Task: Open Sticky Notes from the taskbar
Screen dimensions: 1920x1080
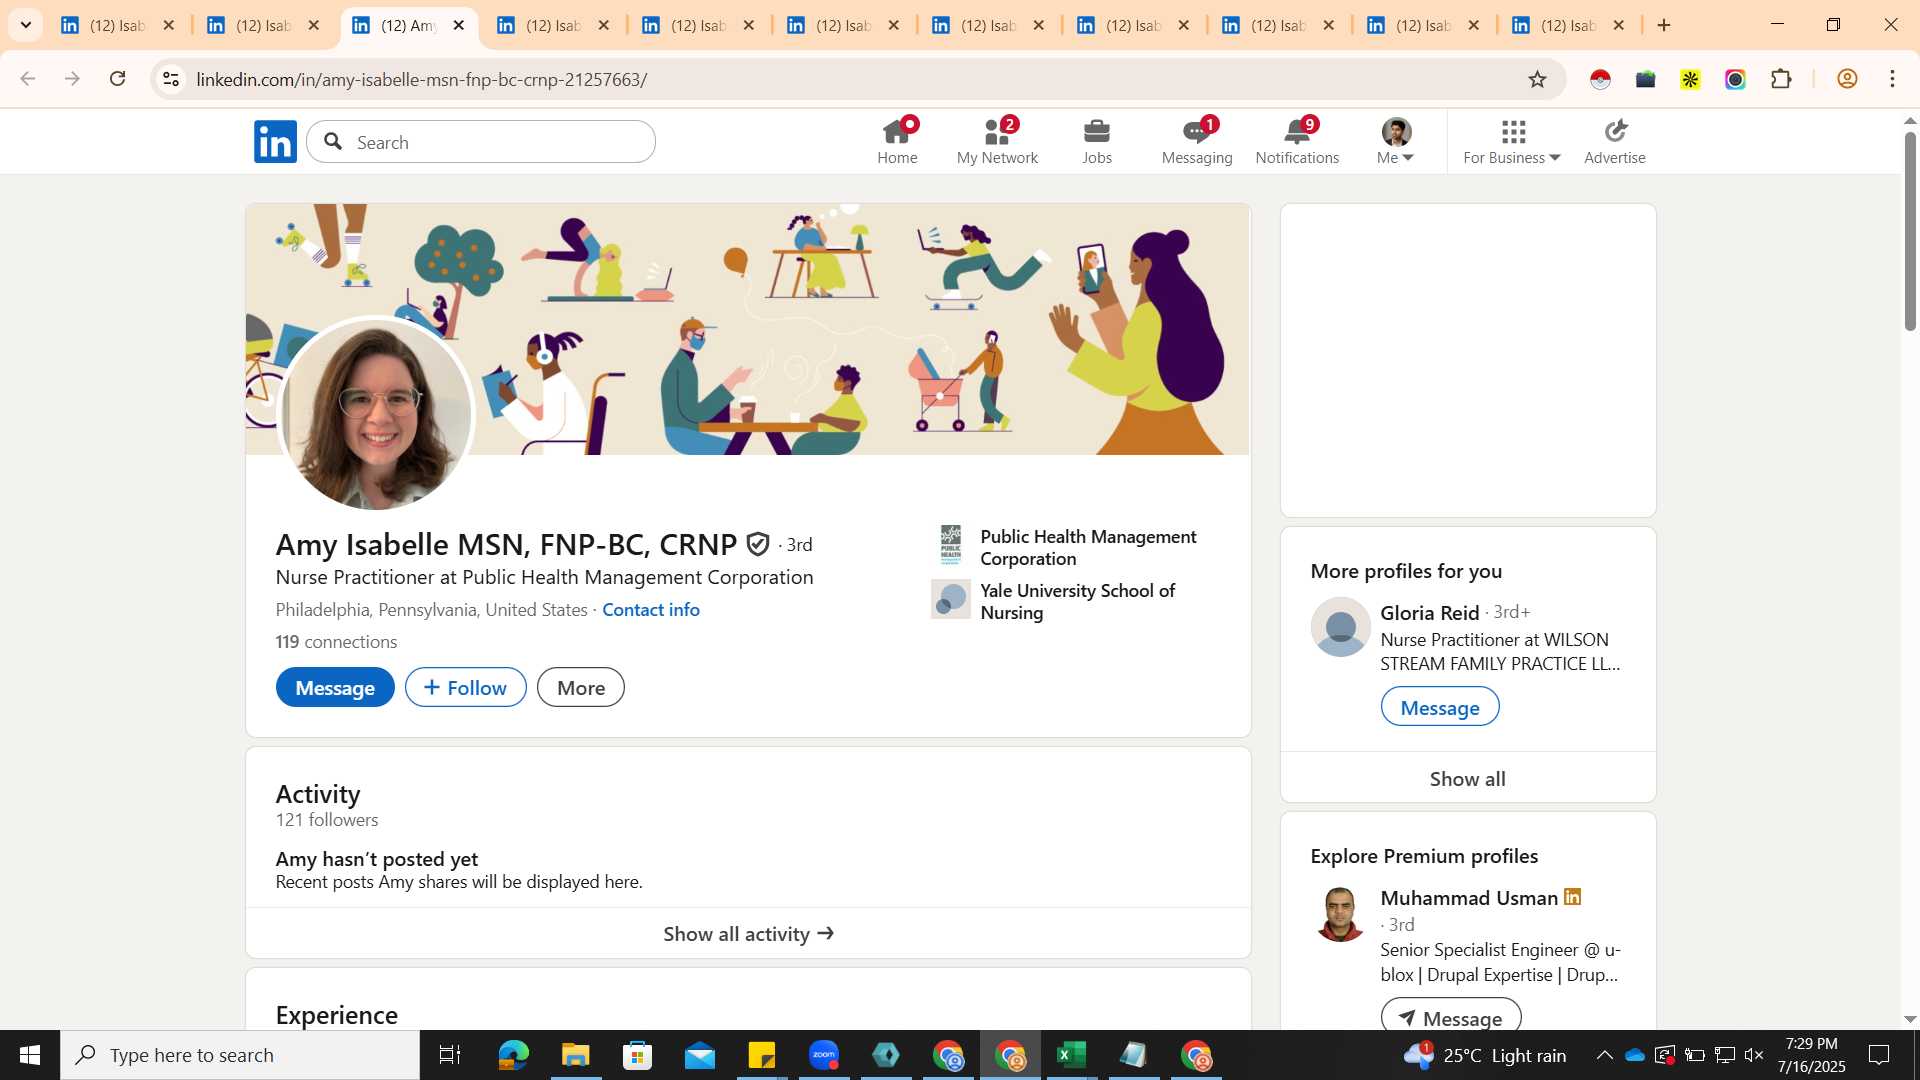Action: [761, 1055]
